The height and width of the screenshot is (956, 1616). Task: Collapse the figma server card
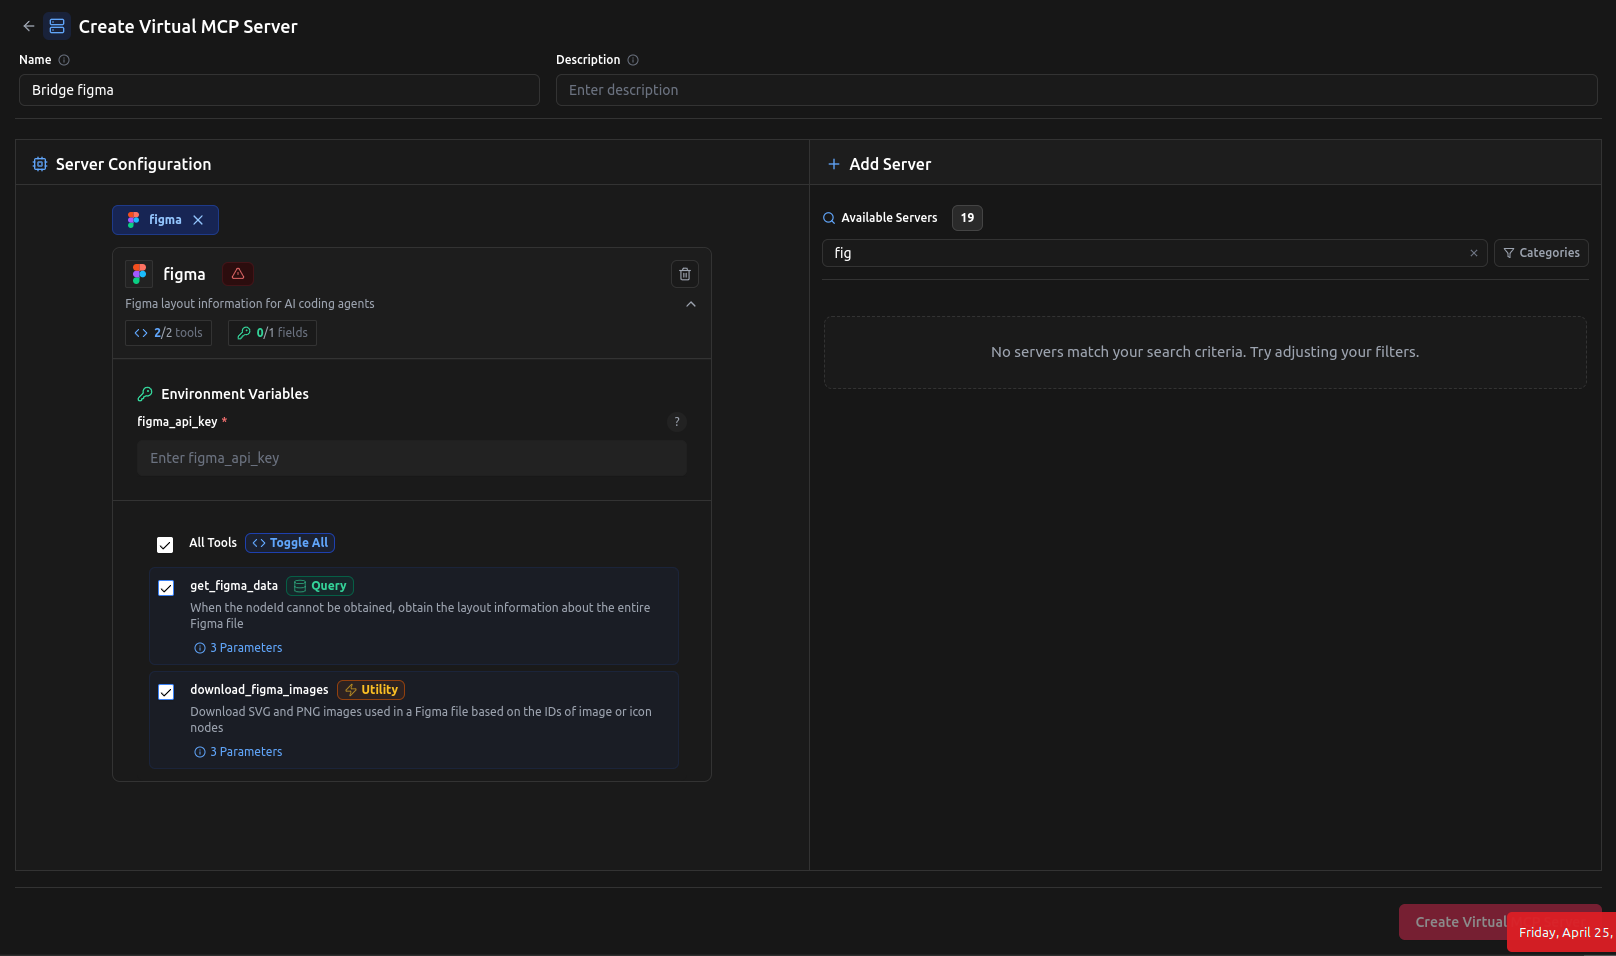pos(691,304)
